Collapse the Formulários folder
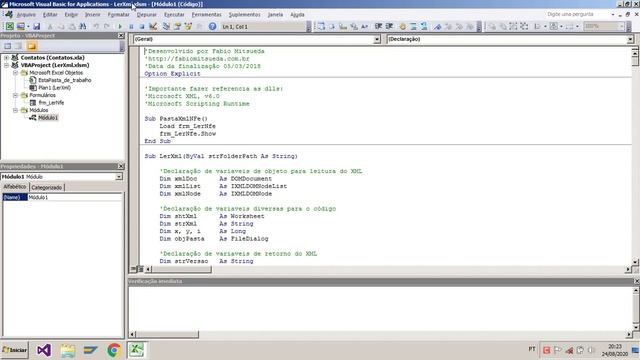 15,95
